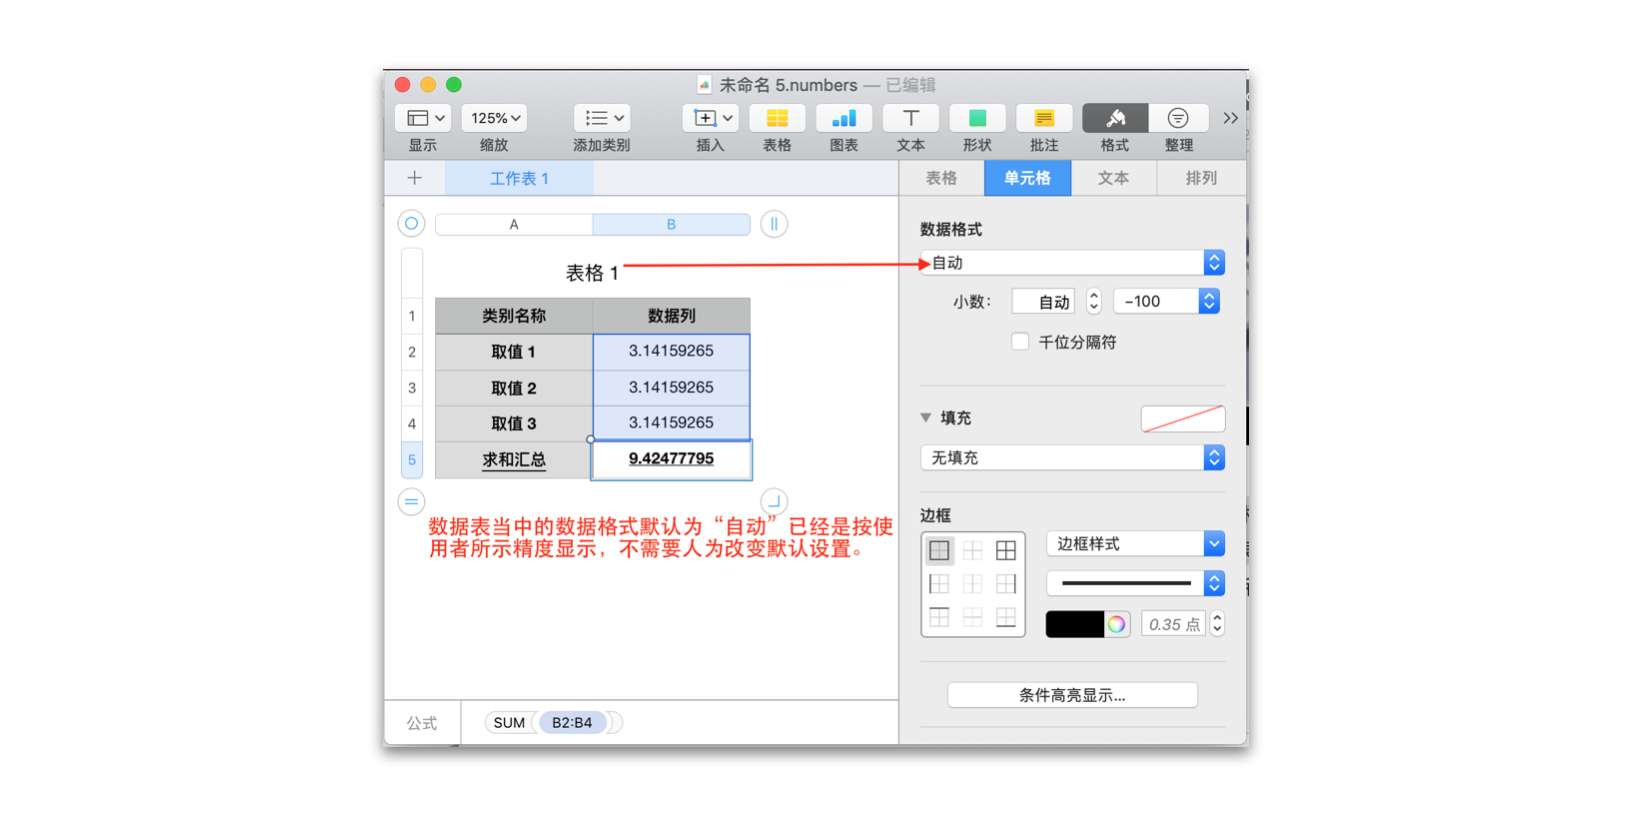Image resolution: width=1630 pixels, height=816 pixels.
Task: Click the black border color swatch
Action: pos(1074,624)
